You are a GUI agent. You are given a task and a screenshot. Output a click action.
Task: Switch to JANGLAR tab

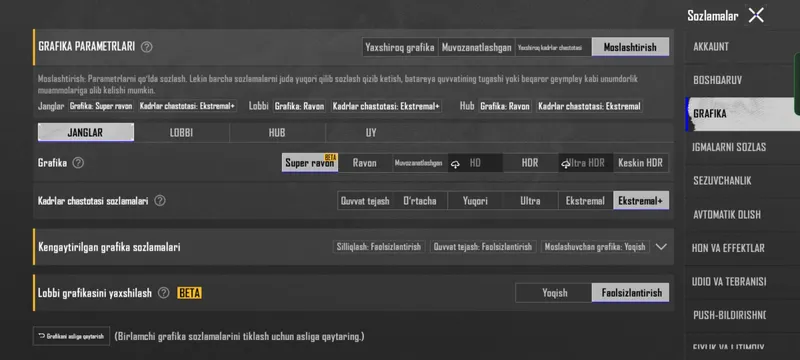tap(86, 133)
